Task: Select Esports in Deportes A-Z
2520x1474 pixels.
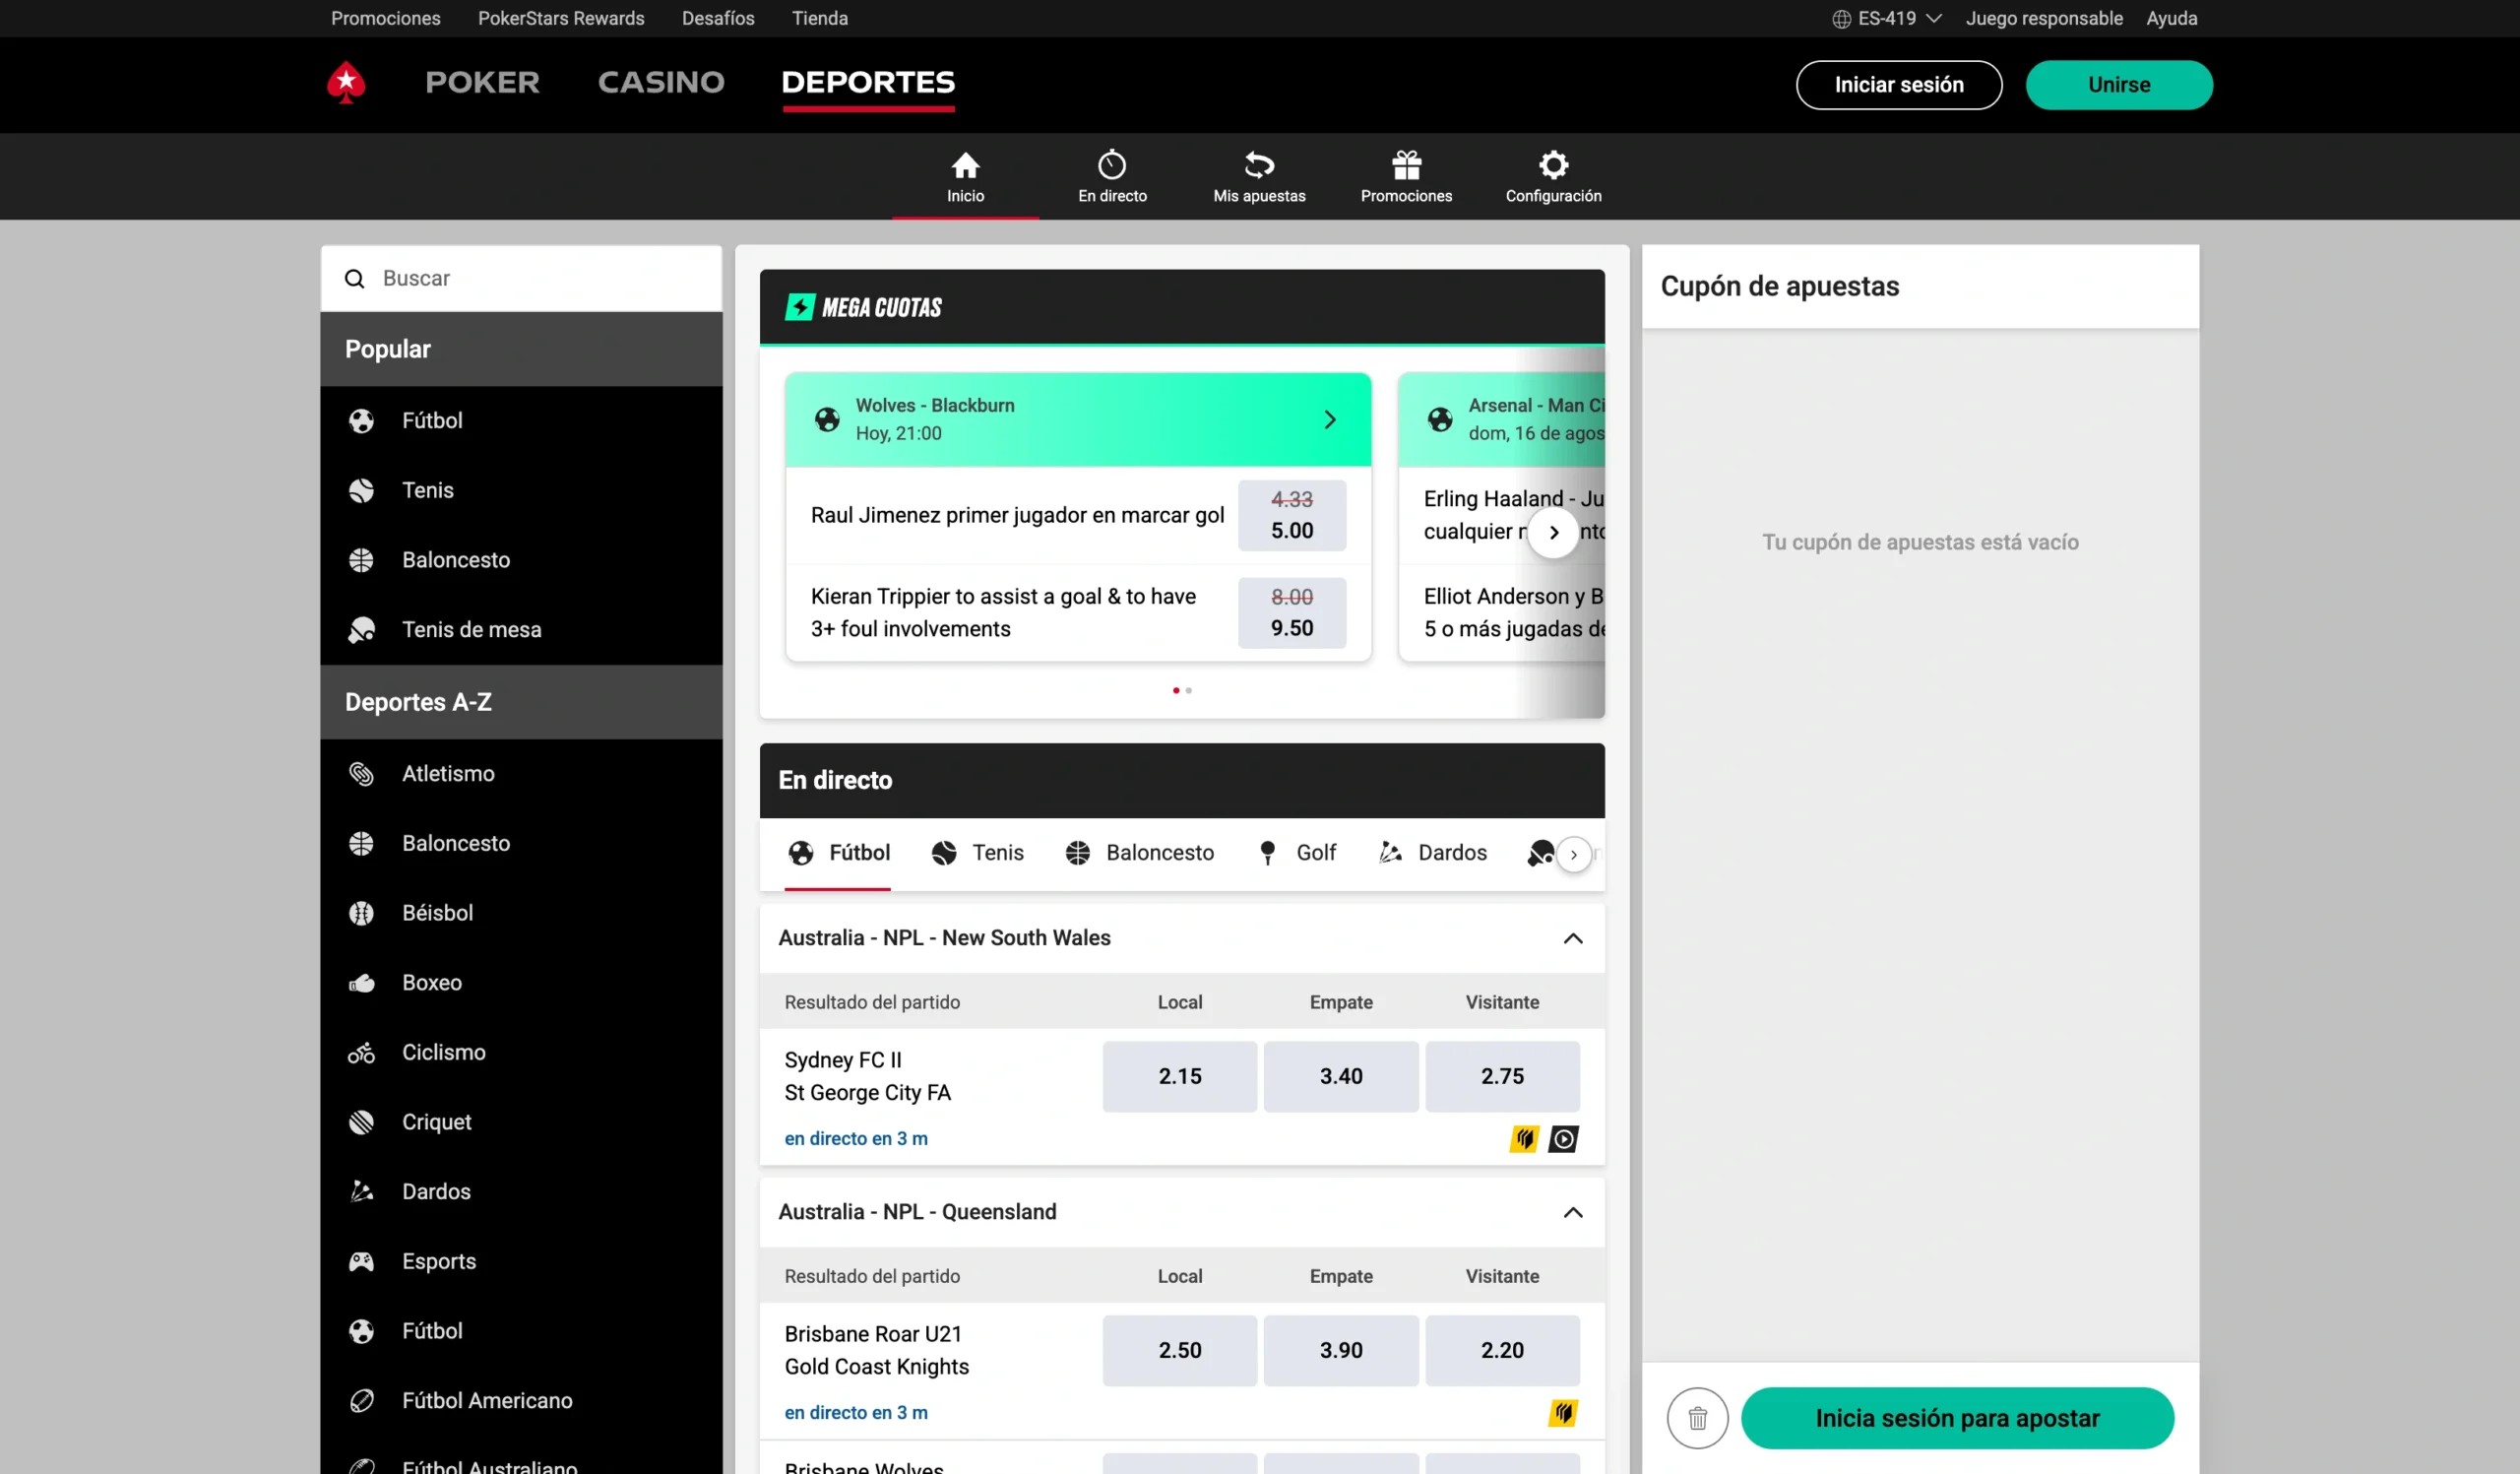Action: (521, 1261)
